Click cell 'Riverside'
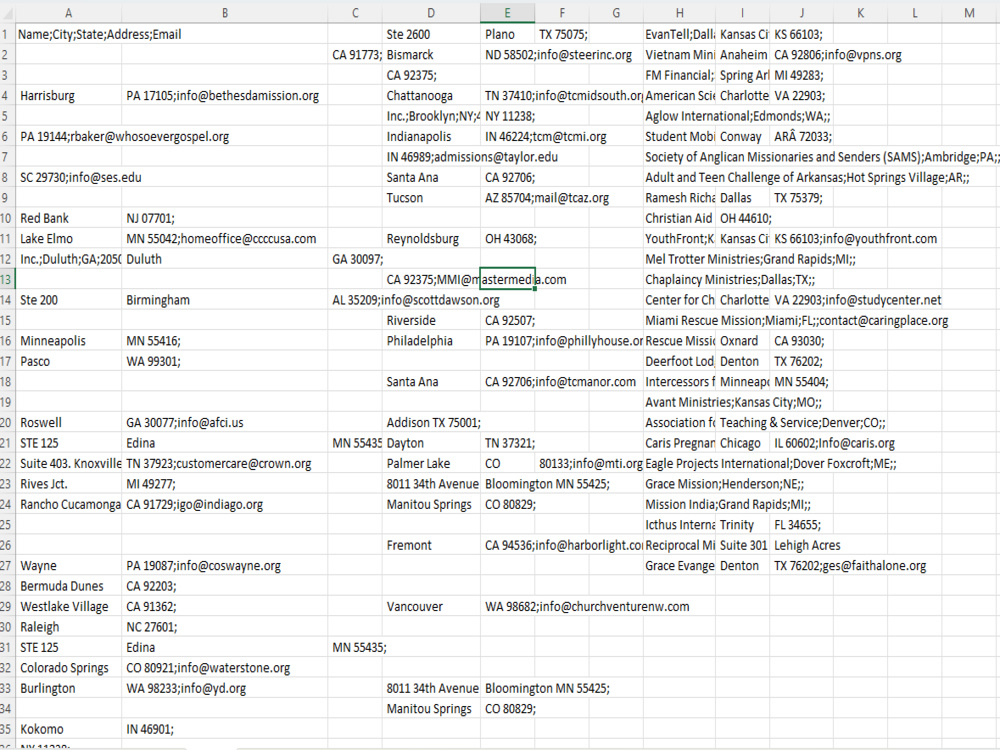Image resolution: width=1000 pixels, height=750 pixels. coord(431,320)
